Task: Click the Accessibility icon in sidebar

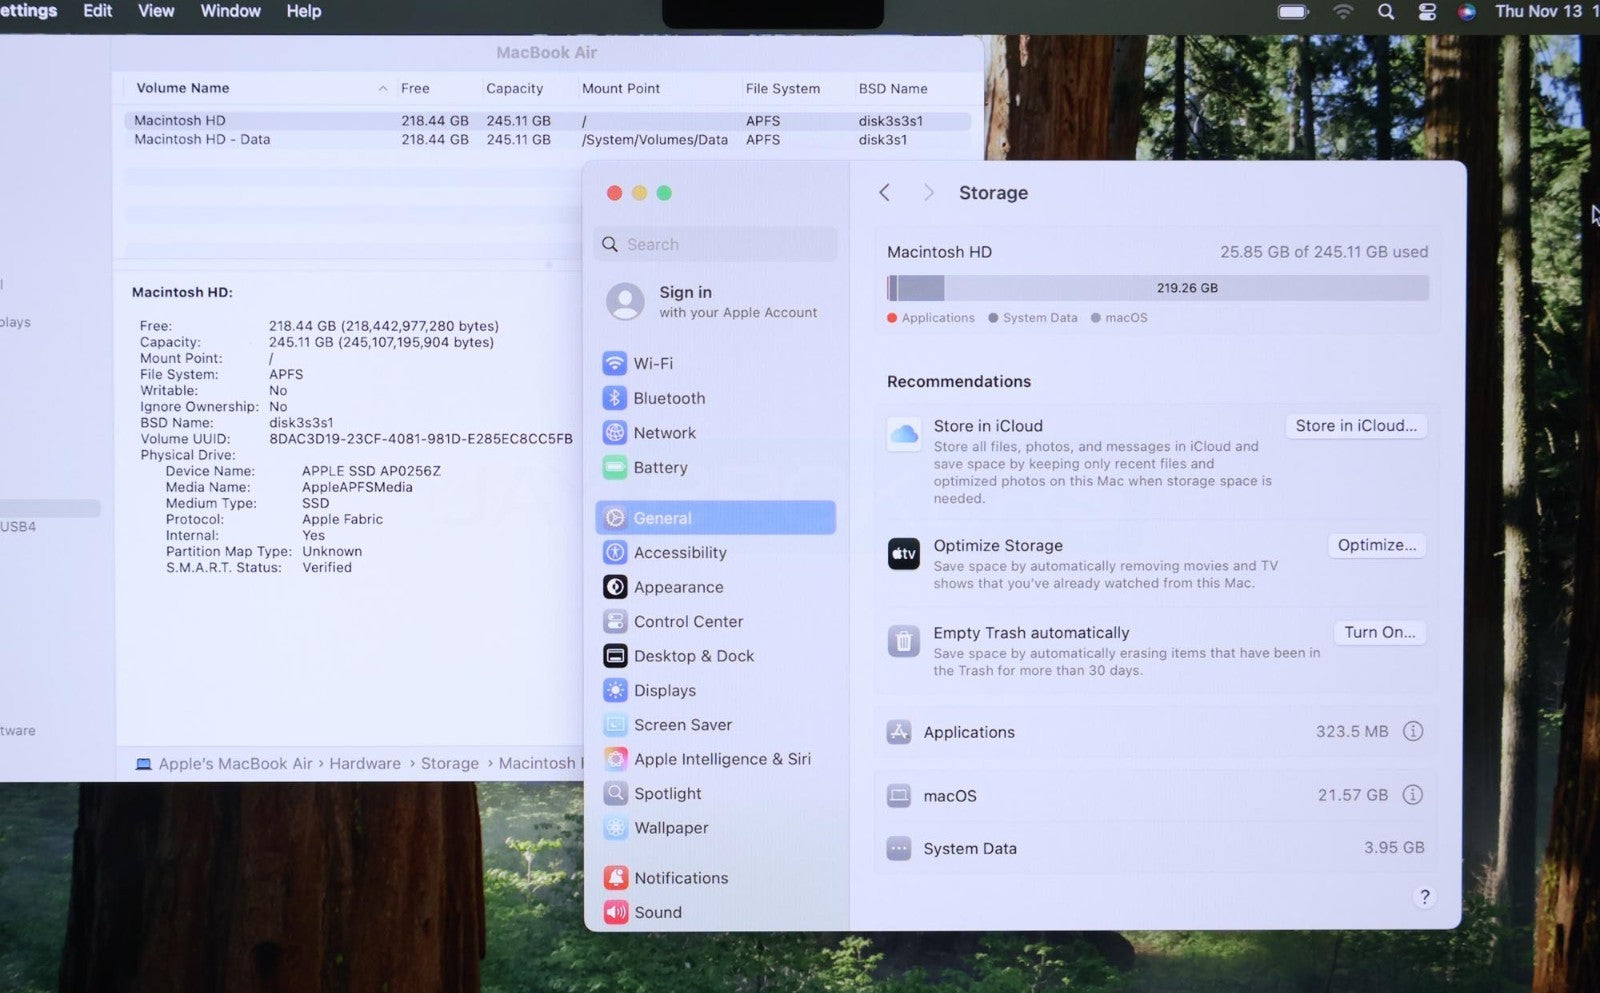Action: pyautogui.click(x=615, y=552)
